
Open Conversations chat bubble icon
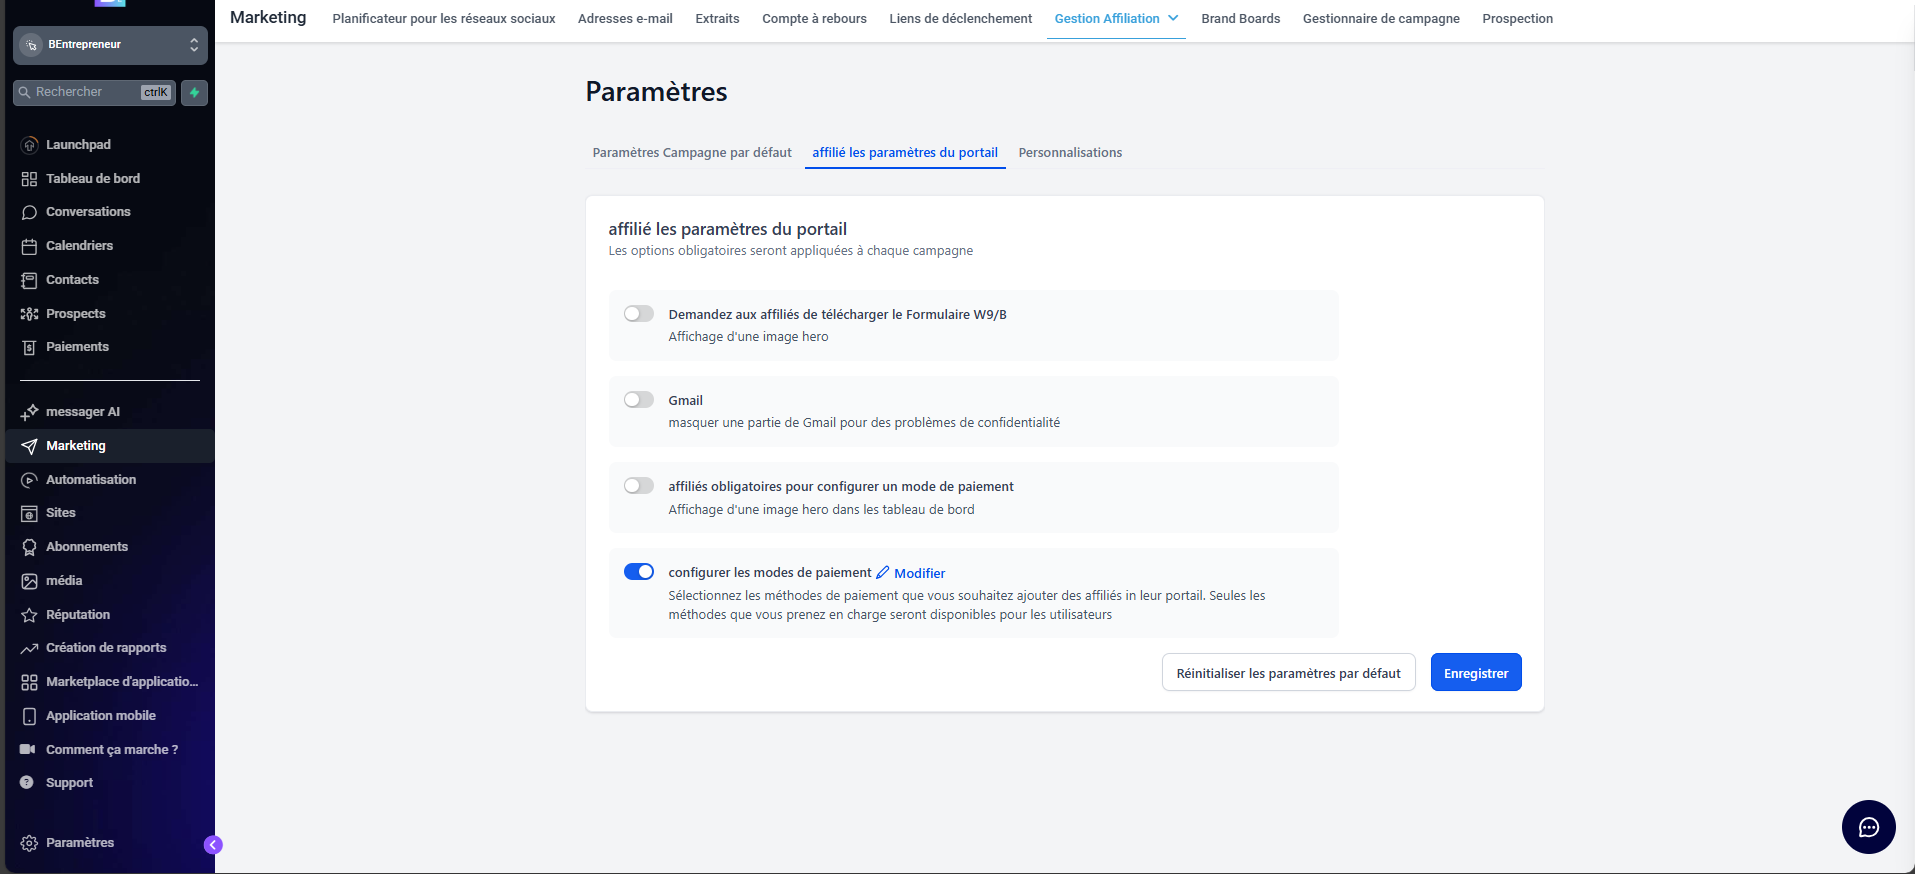pyautogui.click(x=29, y=212)
